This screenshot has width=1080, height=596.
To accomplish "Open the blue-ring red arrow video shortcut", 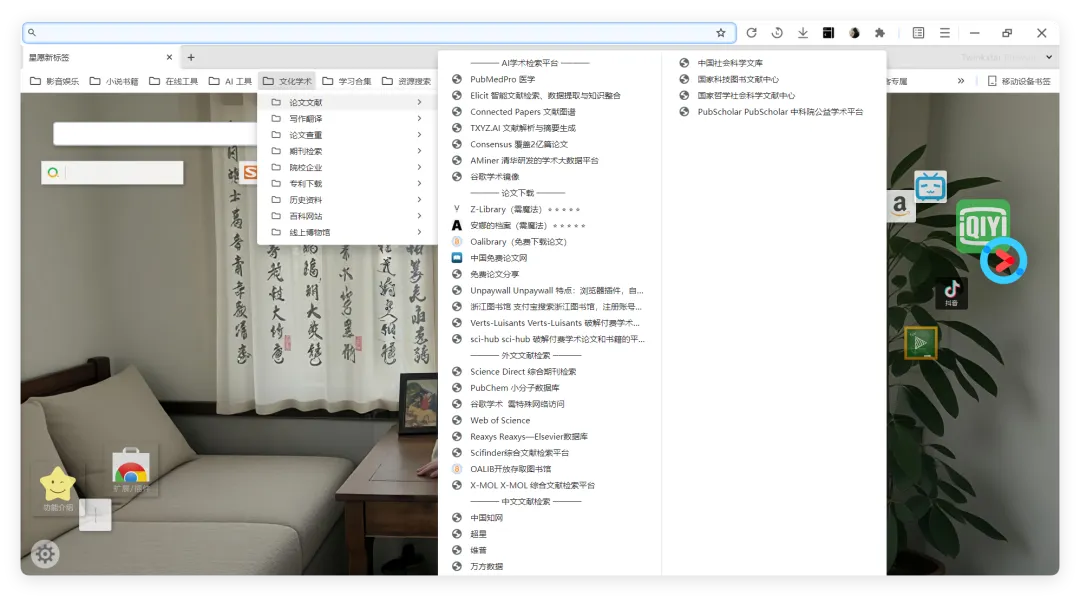I will (1004, 260).
